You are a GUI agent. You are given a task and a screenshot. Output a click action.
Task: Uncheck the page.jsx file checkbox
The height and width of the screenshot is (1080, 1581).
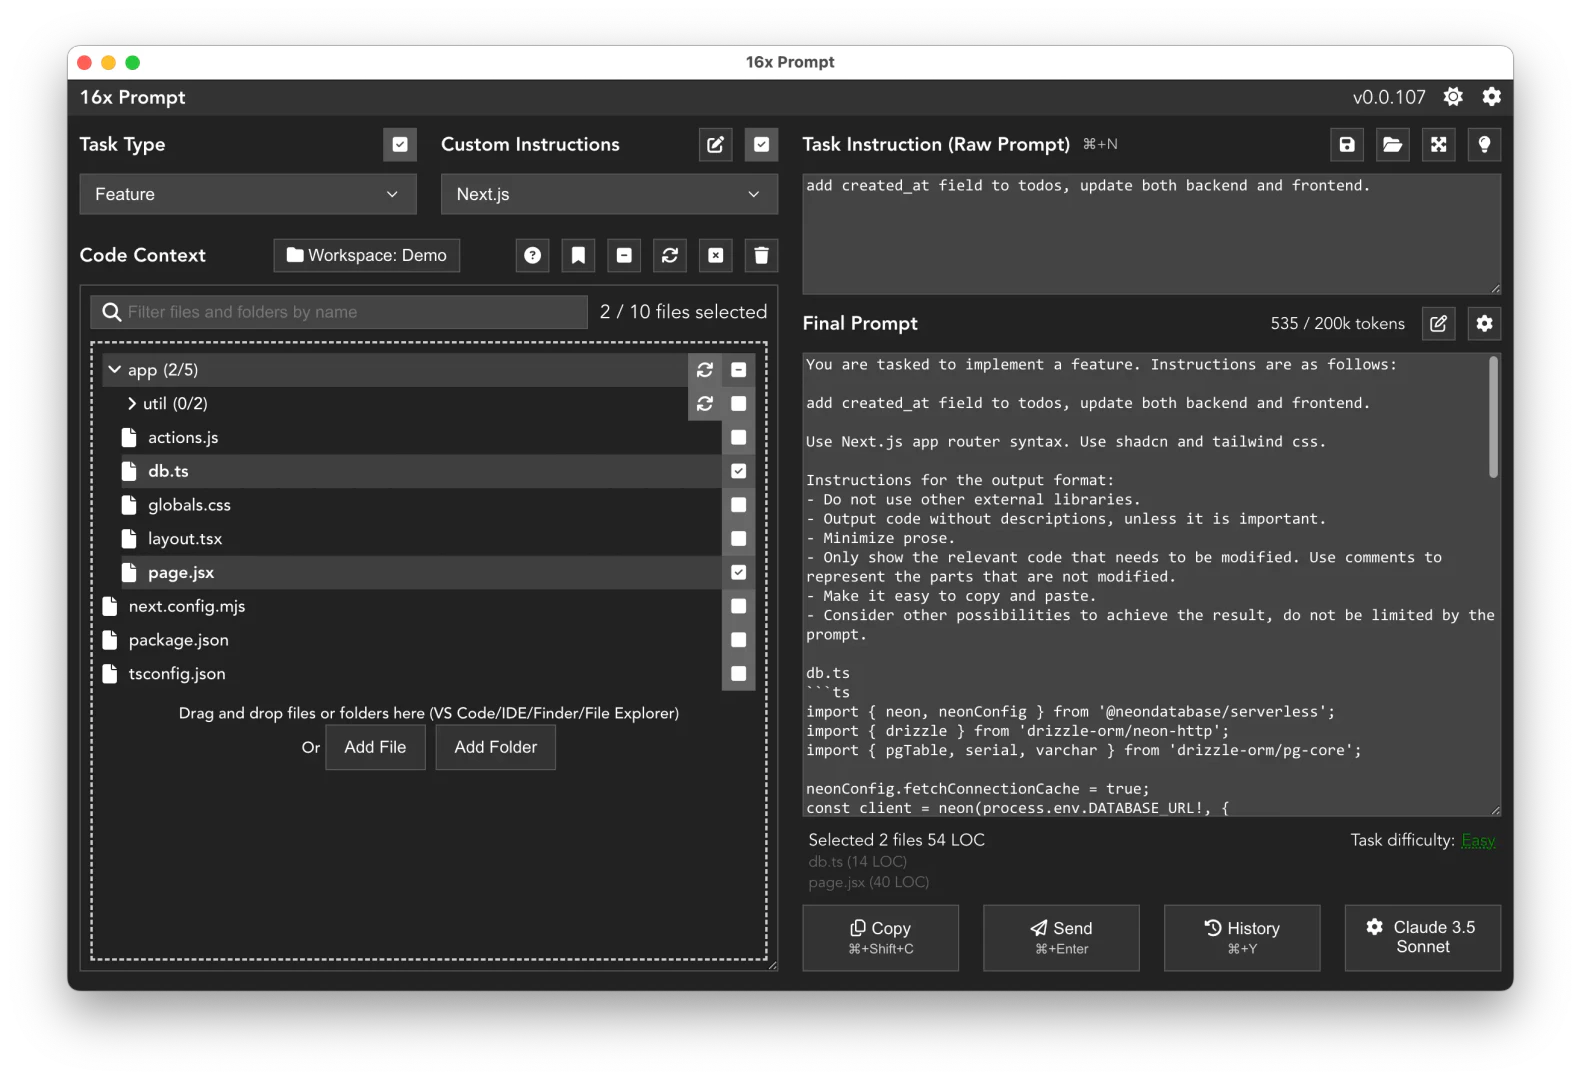coord(739,573)
